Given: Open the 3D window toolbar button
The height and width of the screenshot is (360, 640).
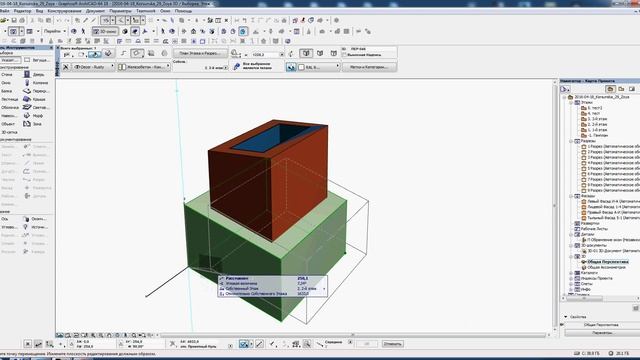Looking at the screenshot, I should tap(105, 31).
